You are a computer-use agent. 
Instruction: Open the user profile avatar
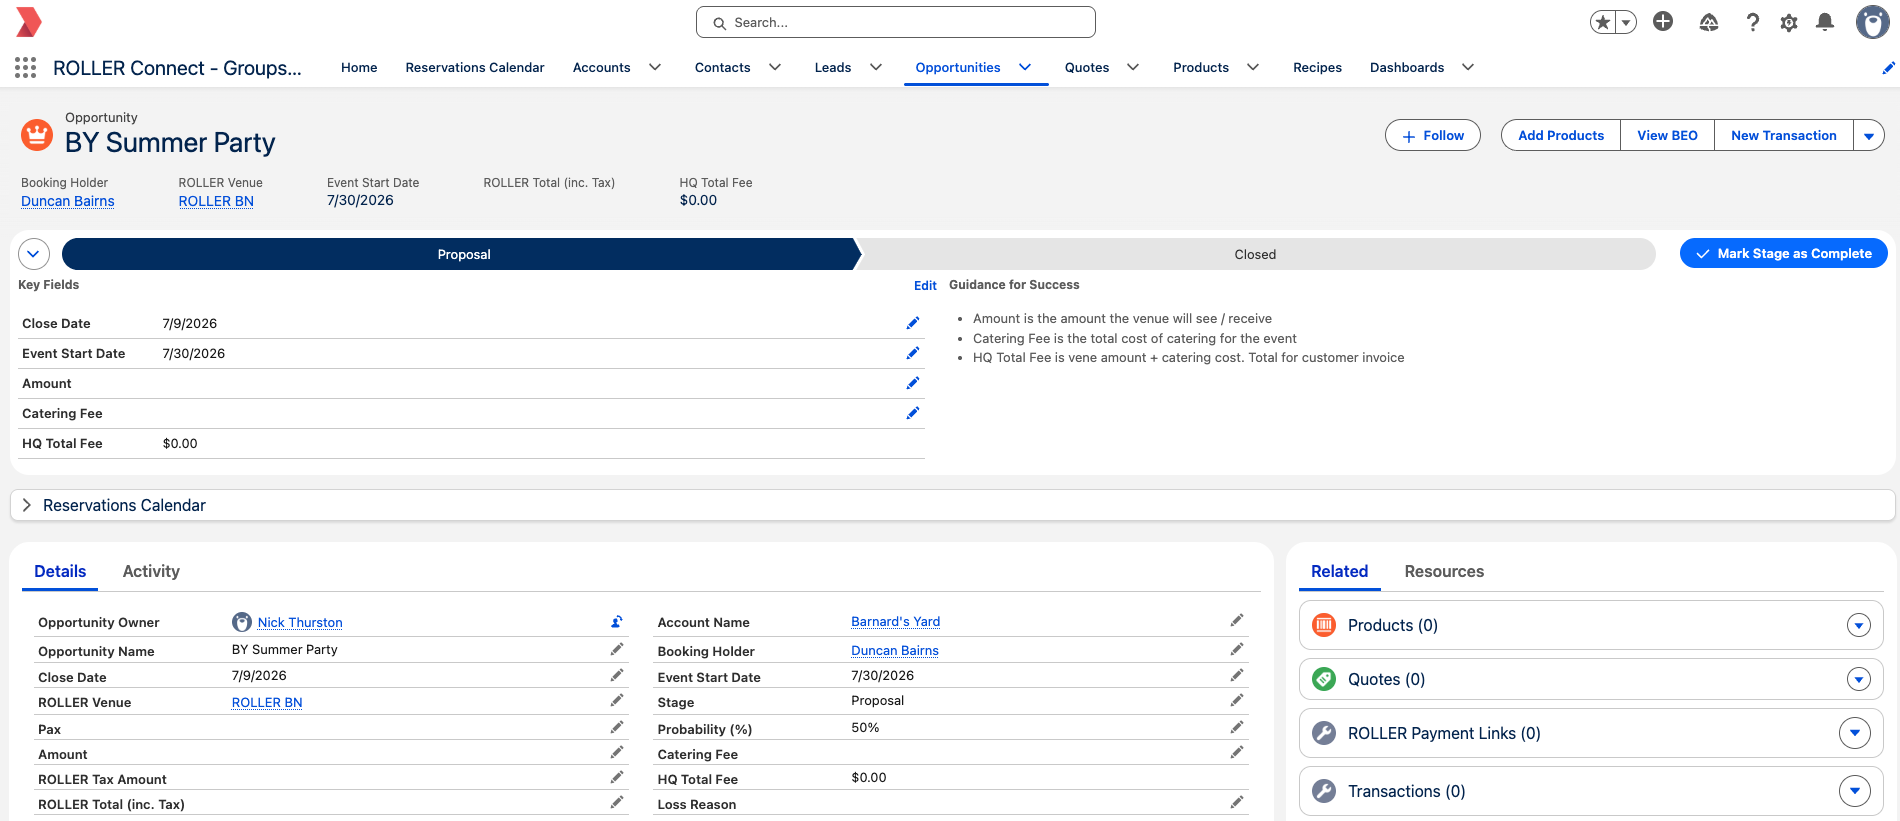tap(1872, 22)
